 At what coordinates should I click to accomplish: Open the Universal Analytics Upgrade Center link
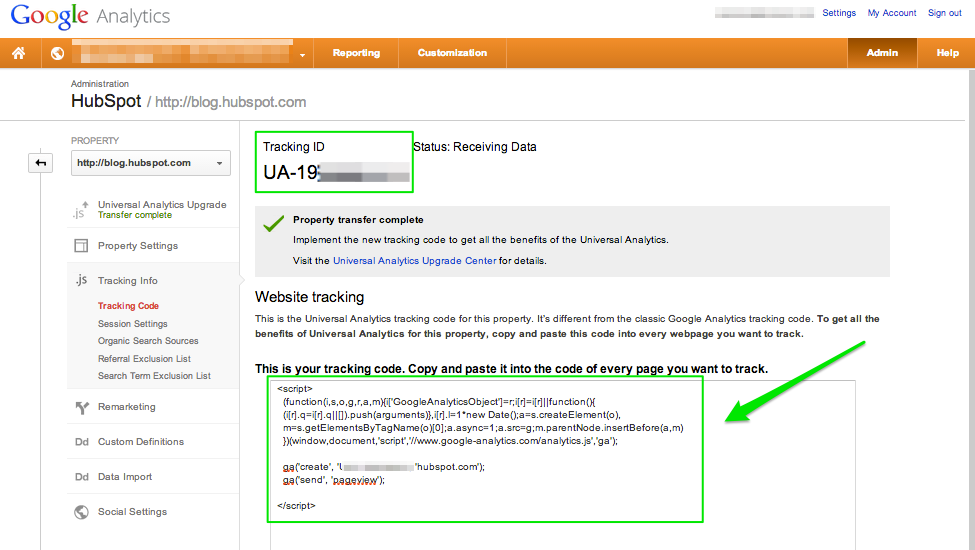tap(414, 261)
